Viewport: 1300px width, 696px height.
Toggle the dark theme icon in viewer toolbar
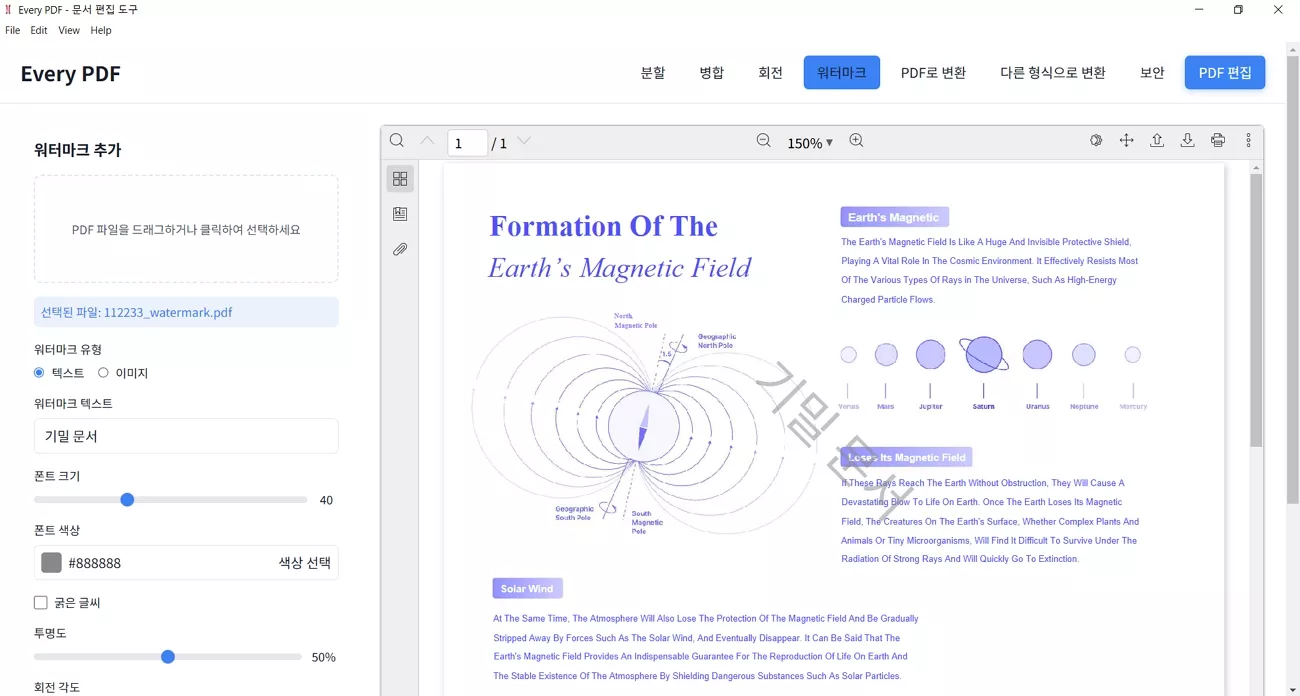tap(1096, 141)
